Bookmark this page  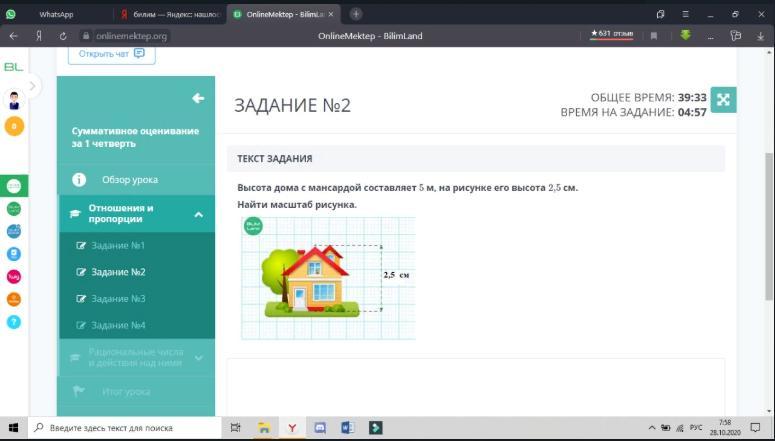tap(654, 36)
